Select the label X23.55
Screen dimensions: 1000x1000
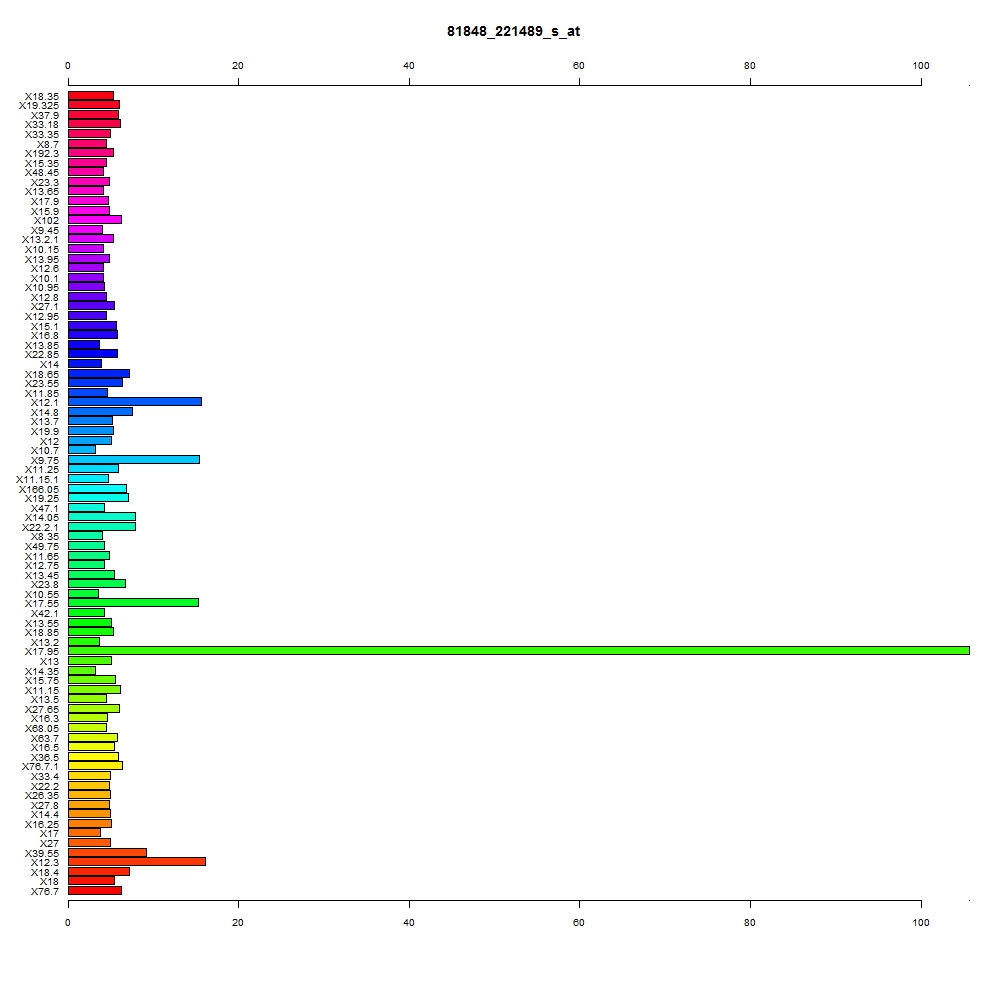pyautogui.click(x=41, y=383)
